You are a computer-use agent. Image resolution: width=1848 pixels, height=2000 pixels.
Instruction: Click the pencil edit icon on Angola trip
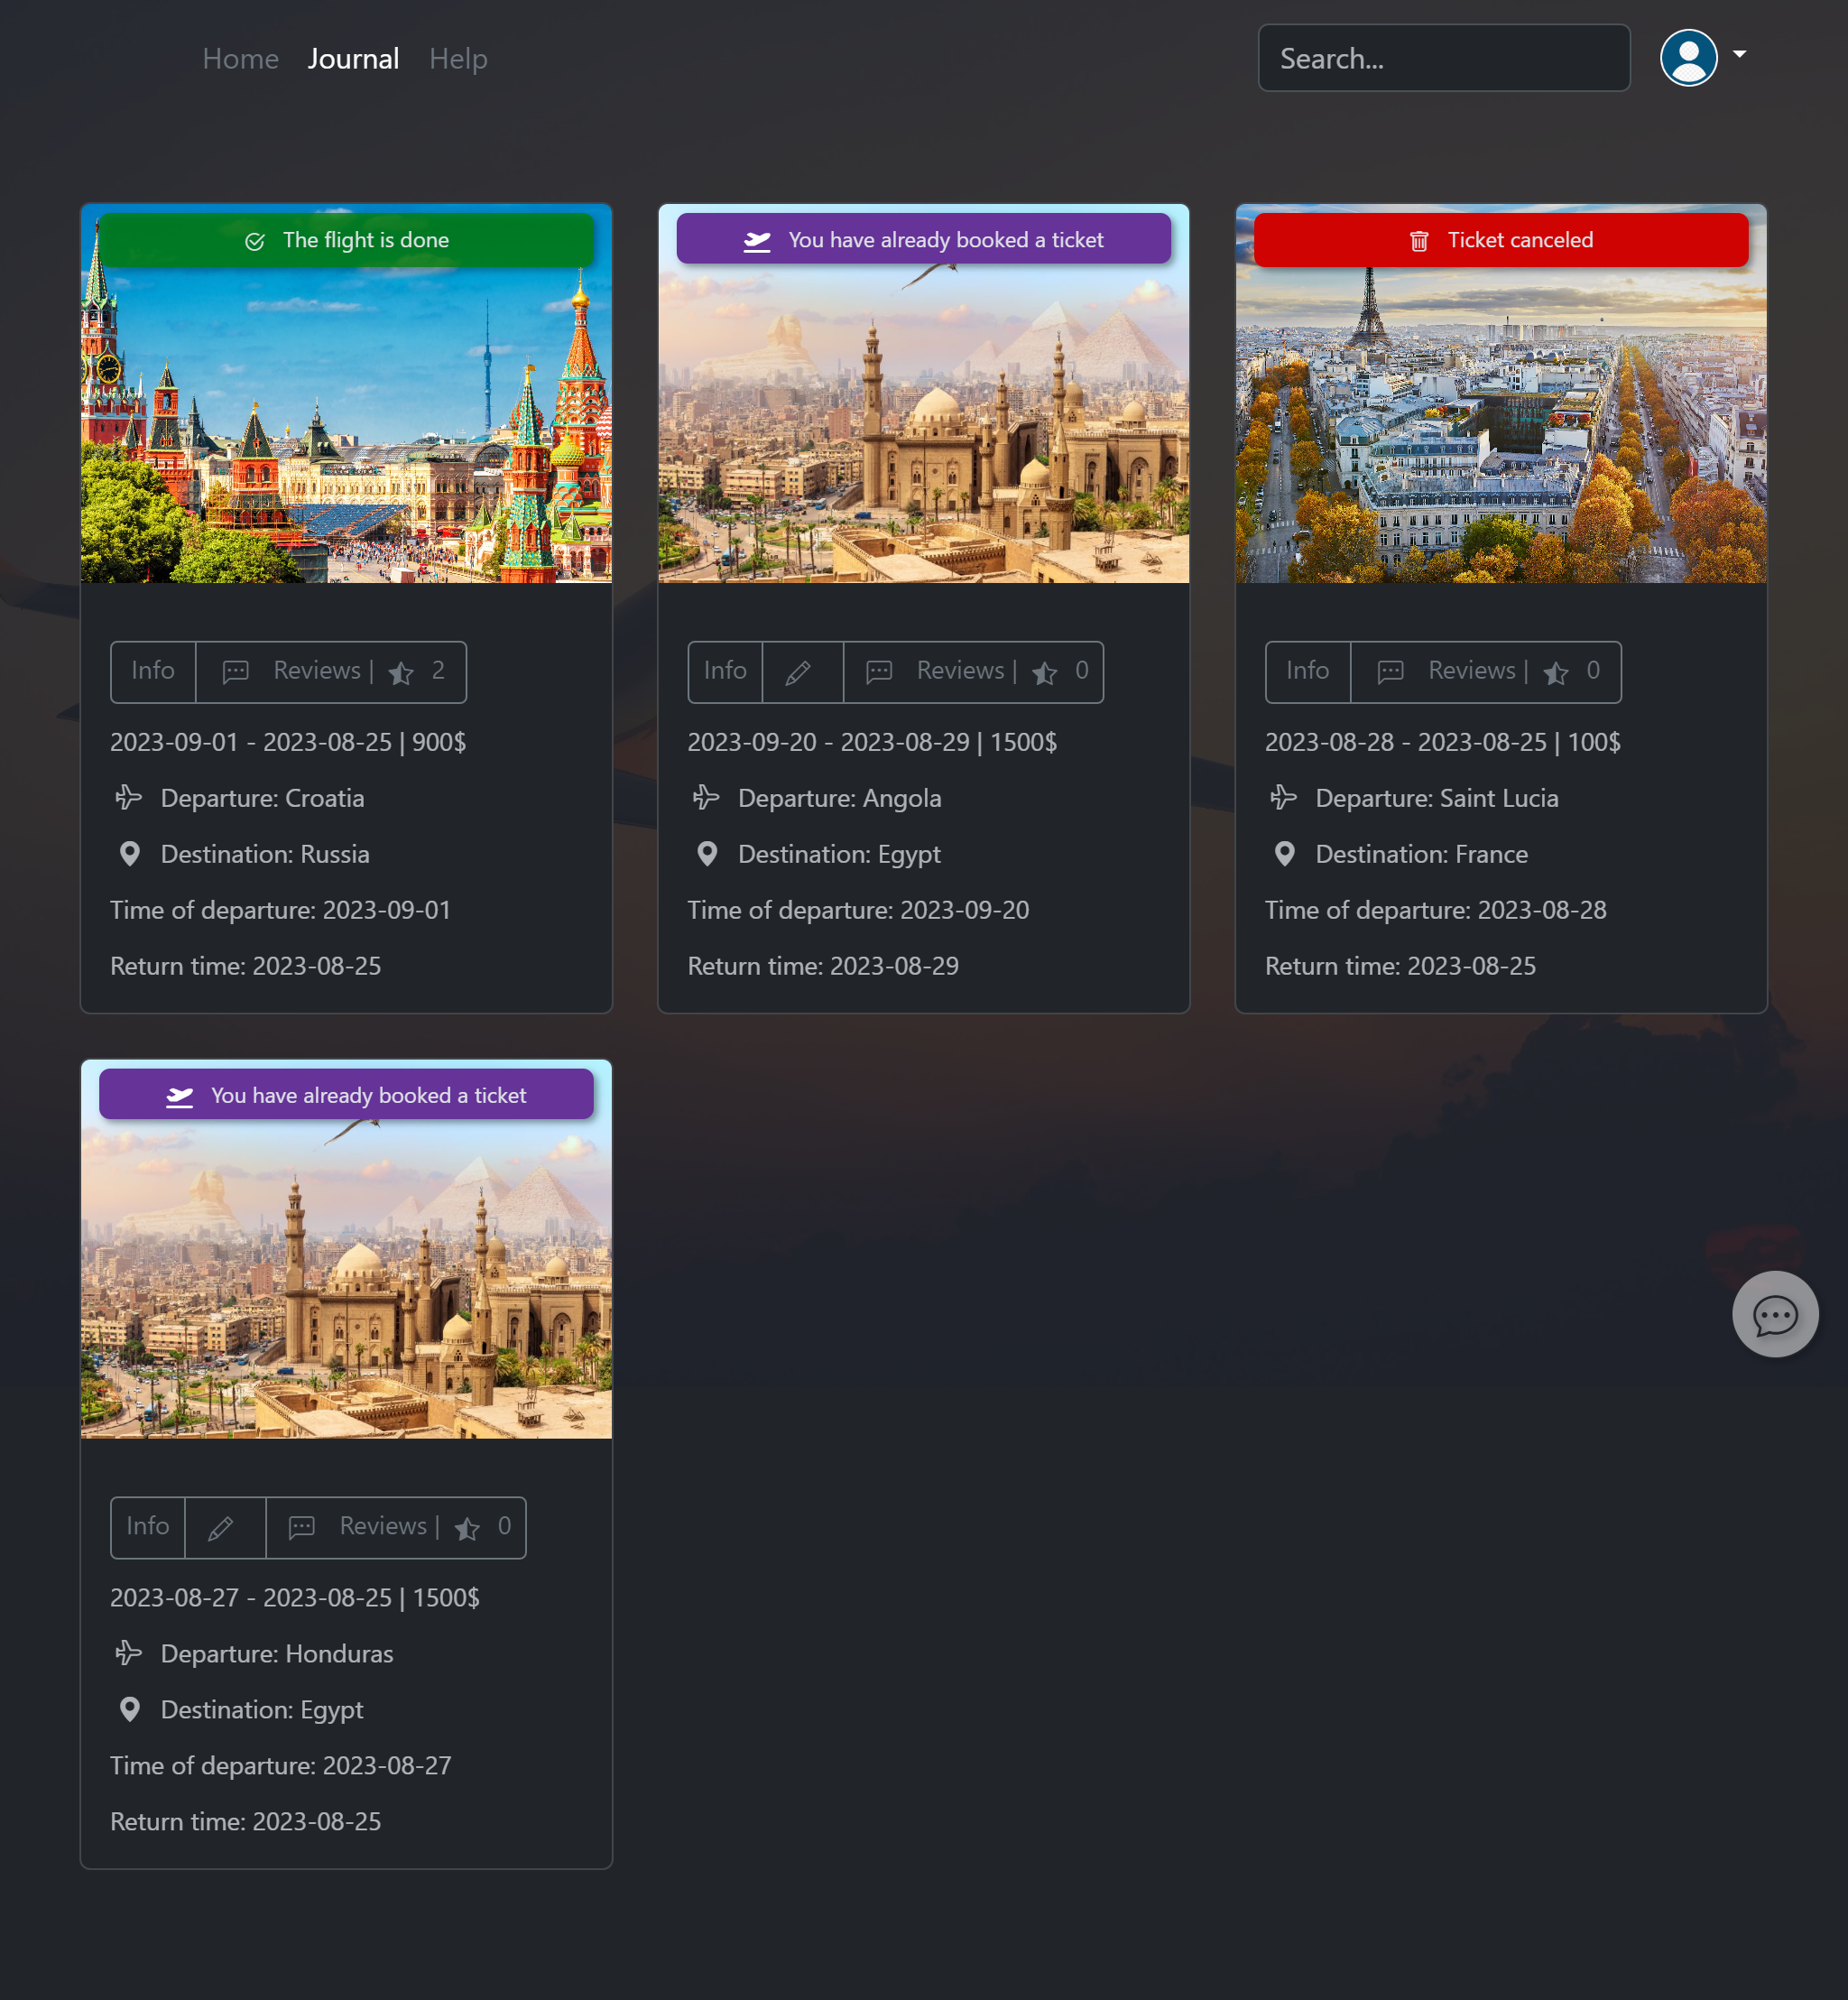click(x=799, y=672)
